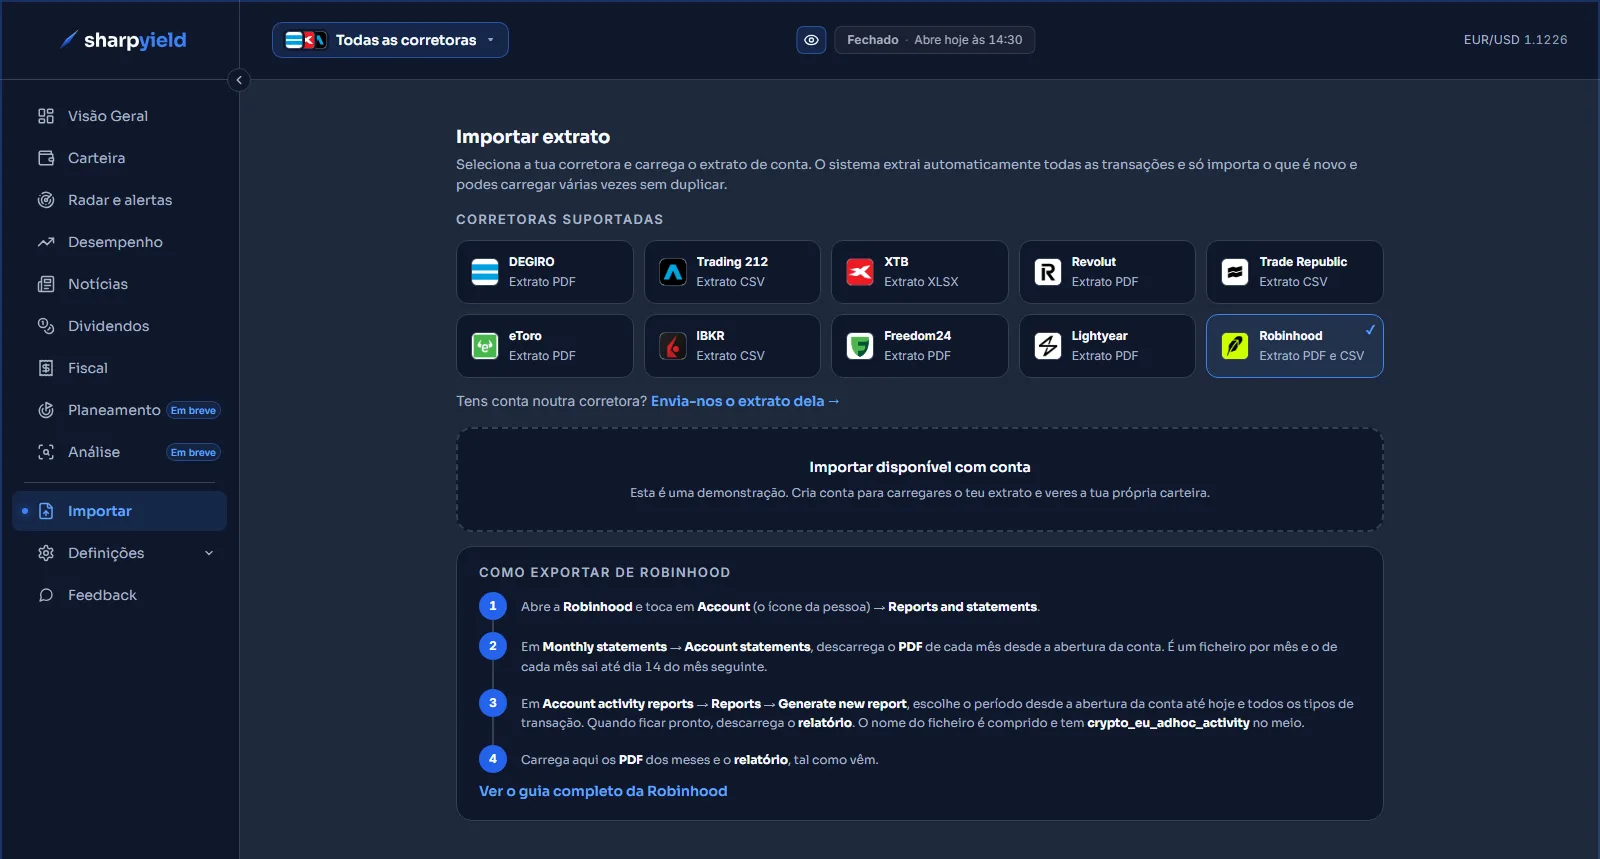Click the Freedom24 shield logo
Image resolution: width=1600 pixels, height=859 pixels.
click(x=860, y=346)
